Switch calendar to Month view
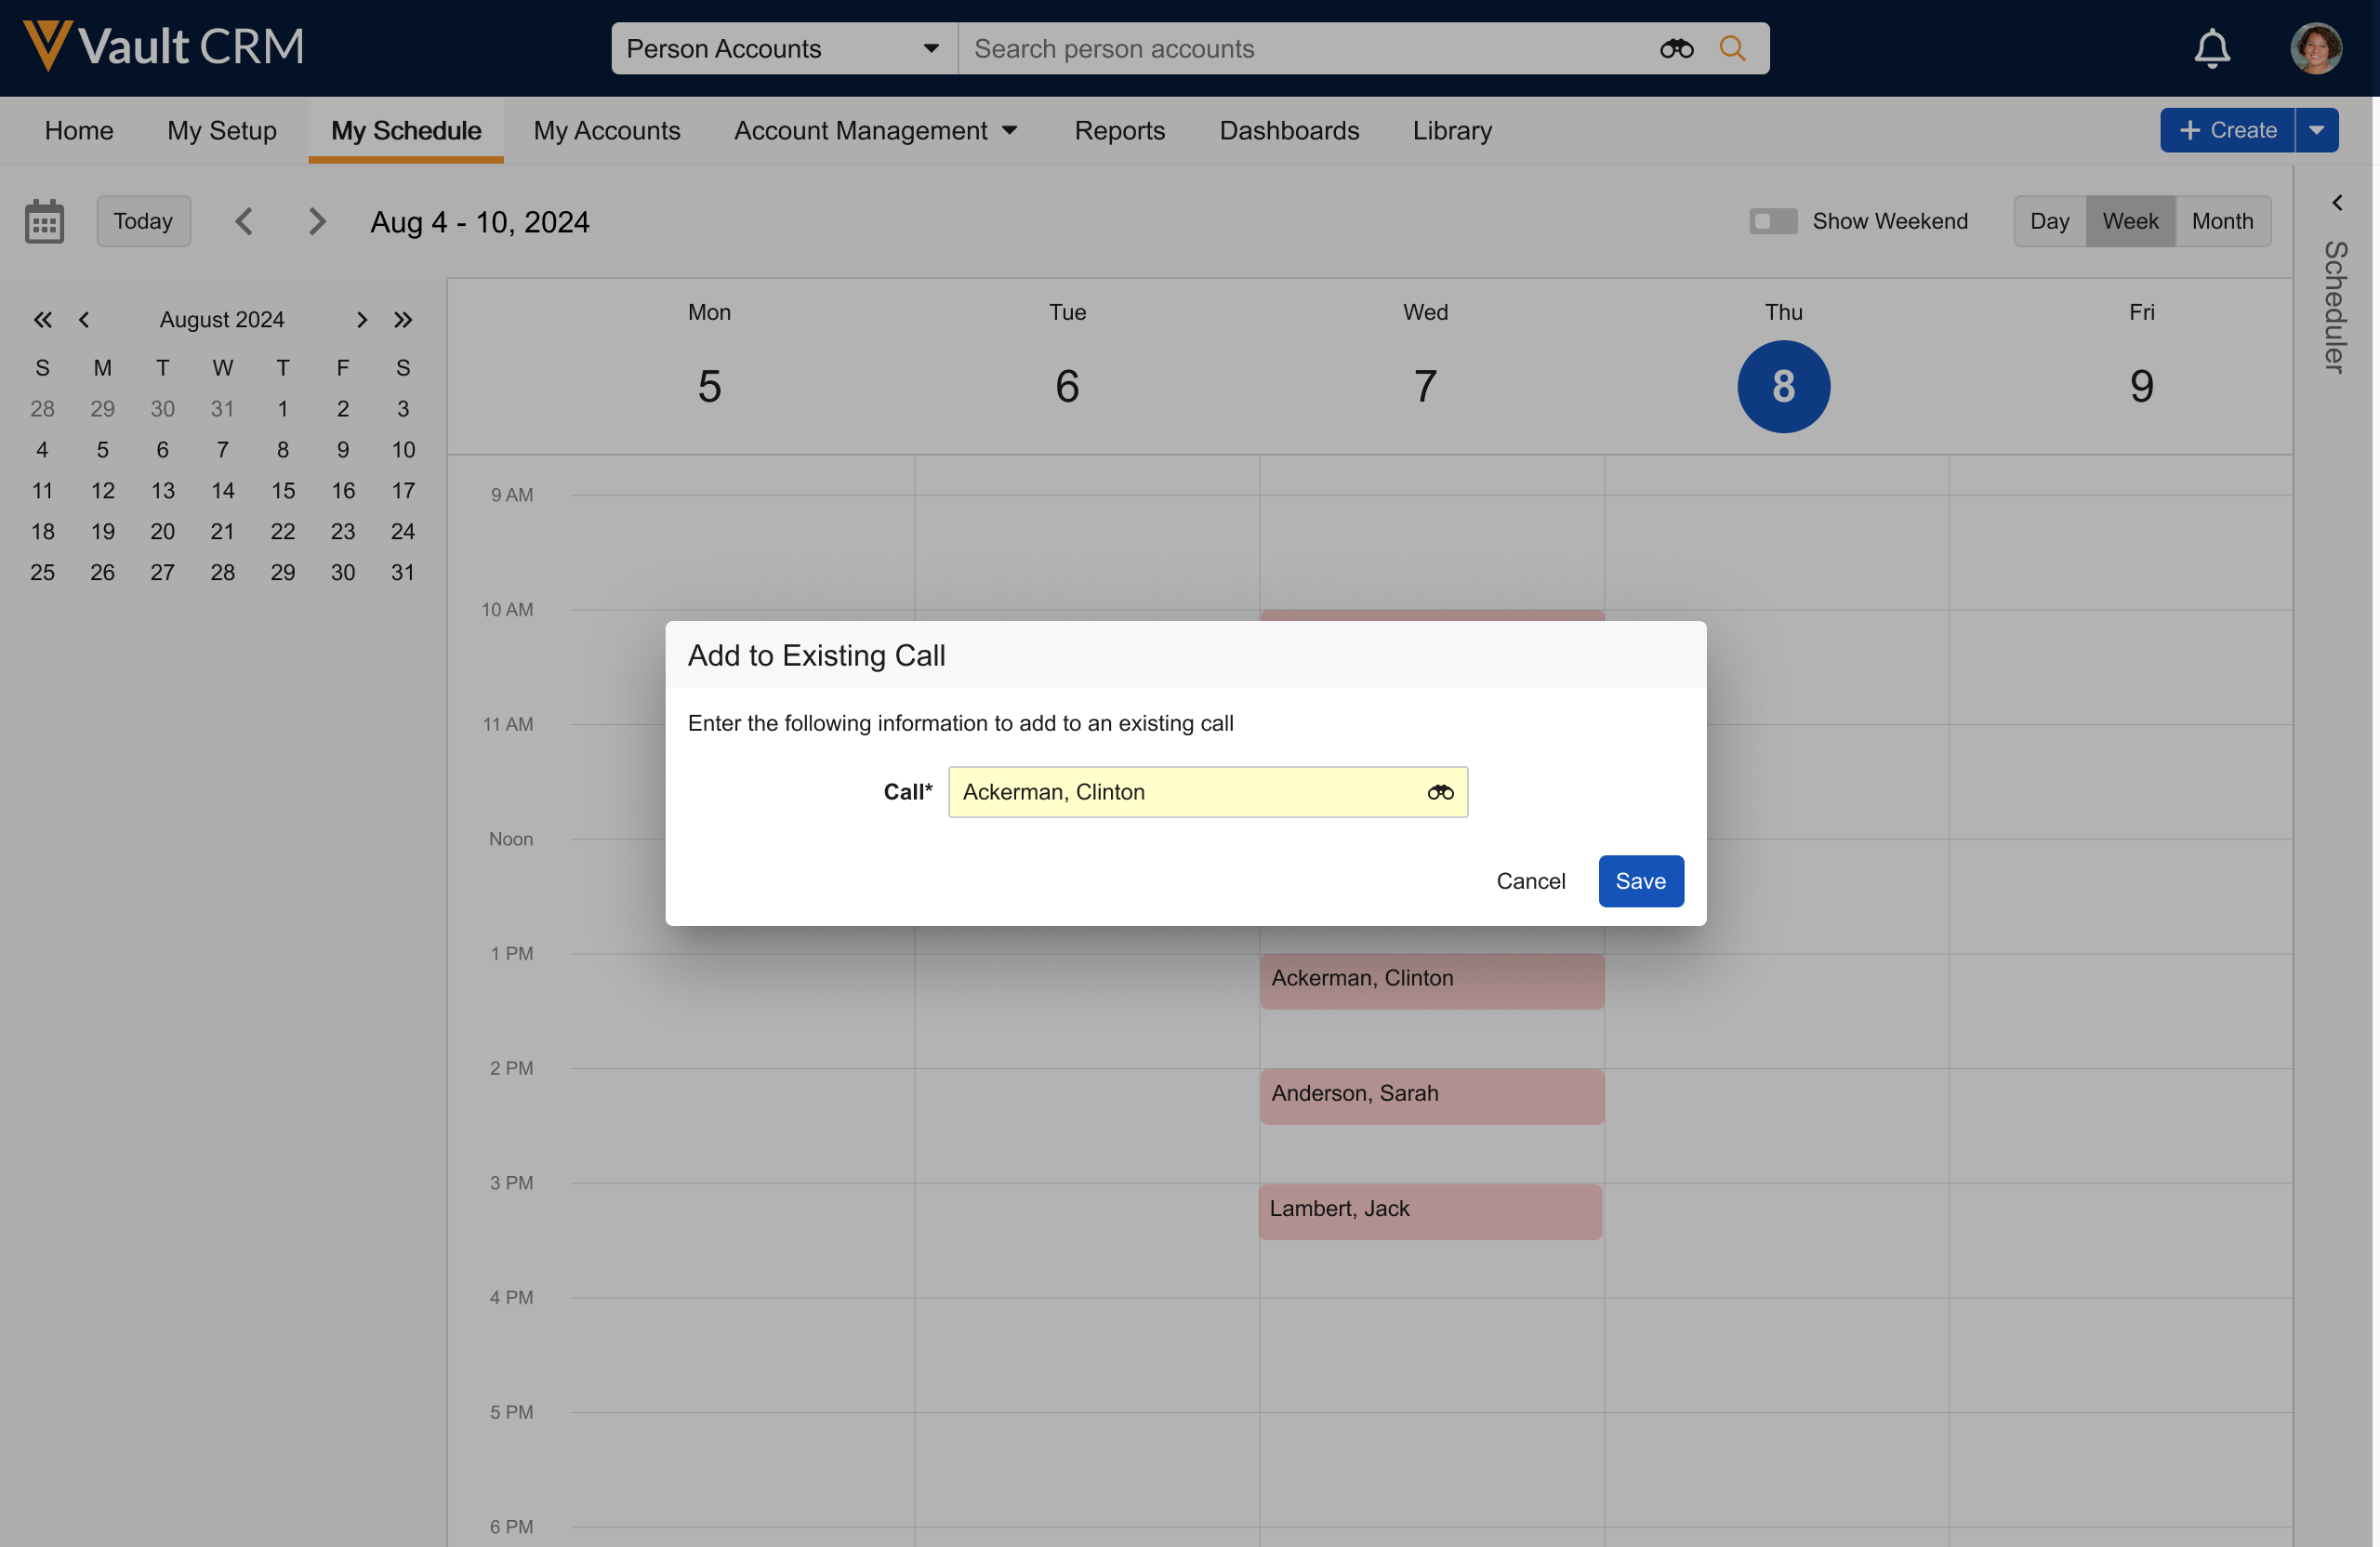This screenshot has height=1547, width=2380. pos(2221,221)
